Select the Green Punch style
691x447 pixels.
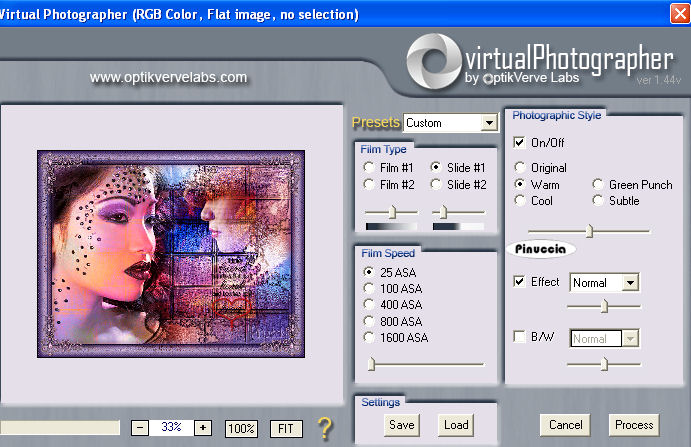598,184
